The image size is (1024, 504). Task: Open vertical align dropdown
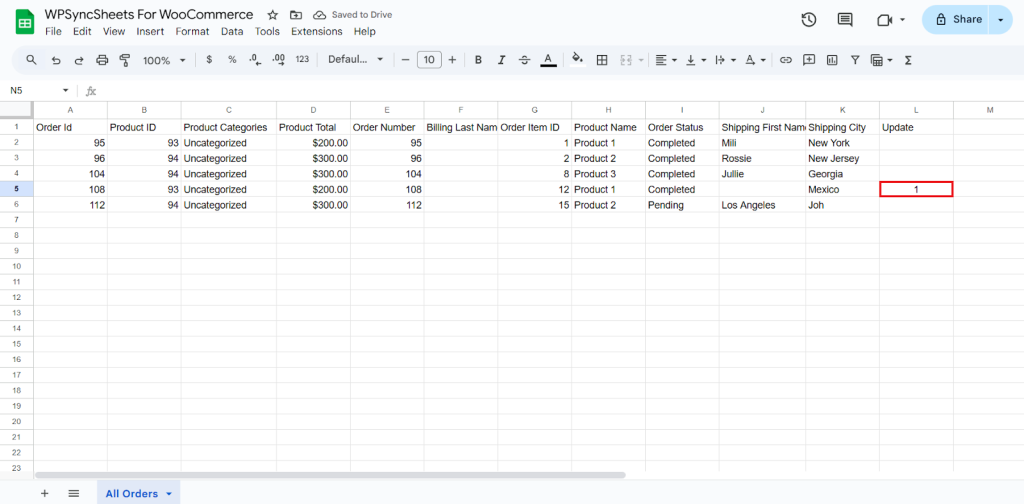(696, 60)
